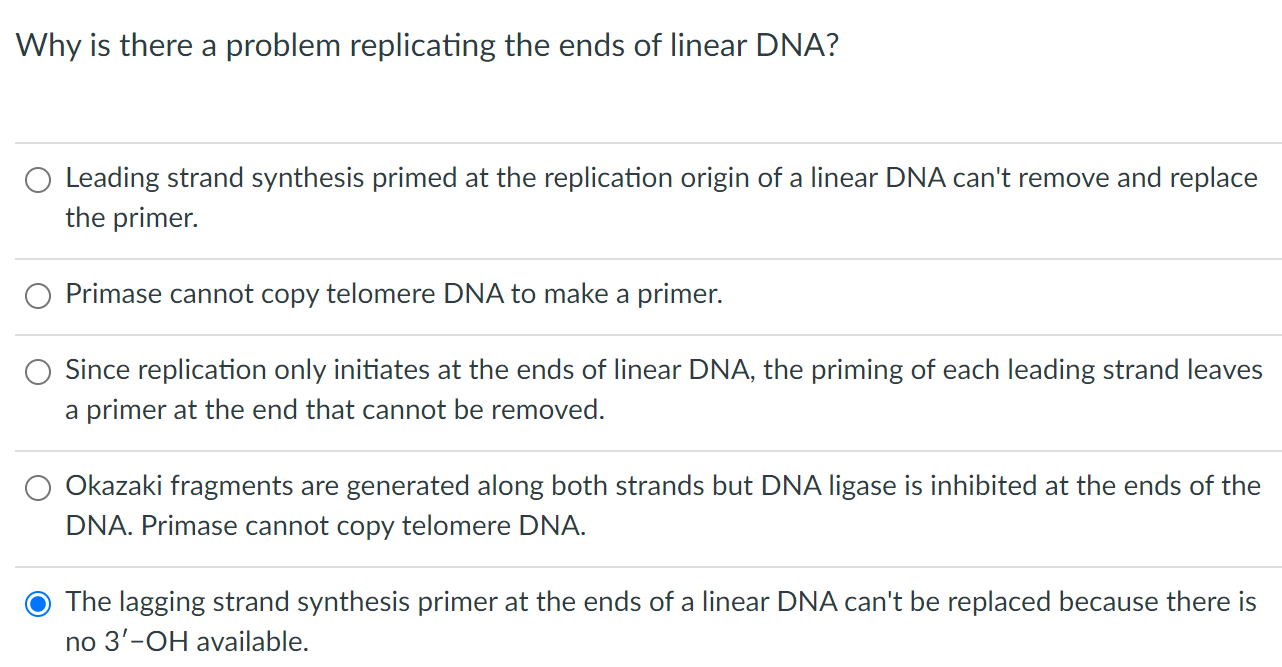Select the option about replication initiating at ends
Image resolution: width=1282 pixels, height=667 pixels.
click(x=37, y=371)
